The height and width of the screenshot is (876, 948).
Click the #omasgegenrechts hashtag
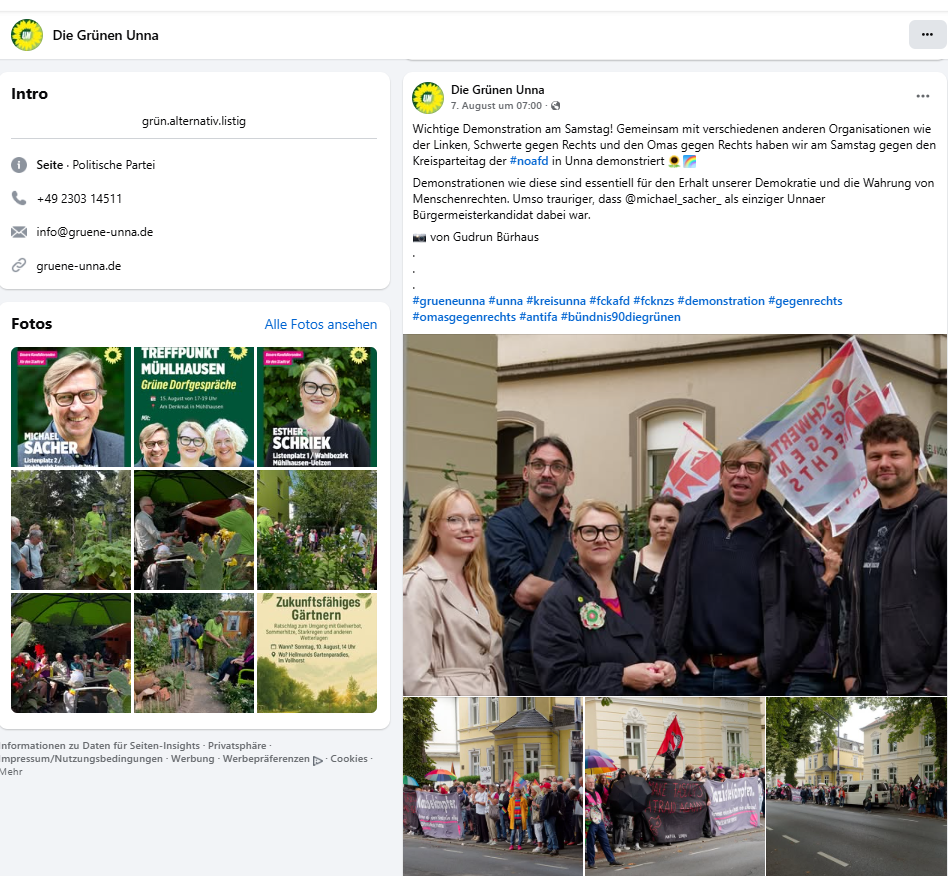pos(464,317)
